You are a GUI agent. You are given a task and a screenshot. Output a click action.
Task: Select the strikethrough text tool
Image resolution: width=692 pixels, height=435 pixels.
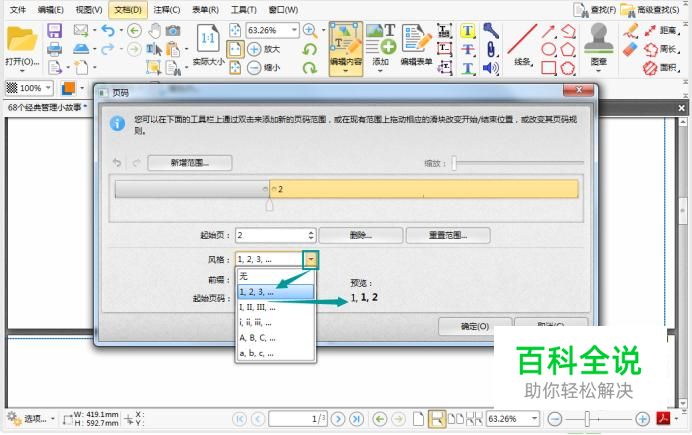point(468,49)
